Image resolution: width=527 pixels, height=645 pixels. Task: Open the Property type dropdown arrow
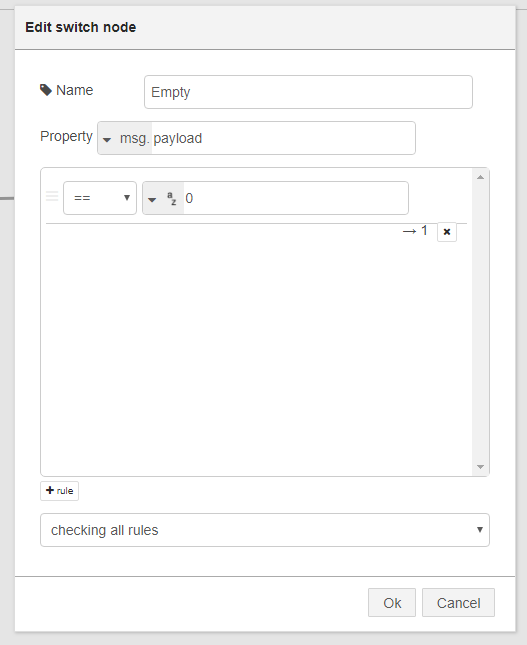tap(107, 139)
